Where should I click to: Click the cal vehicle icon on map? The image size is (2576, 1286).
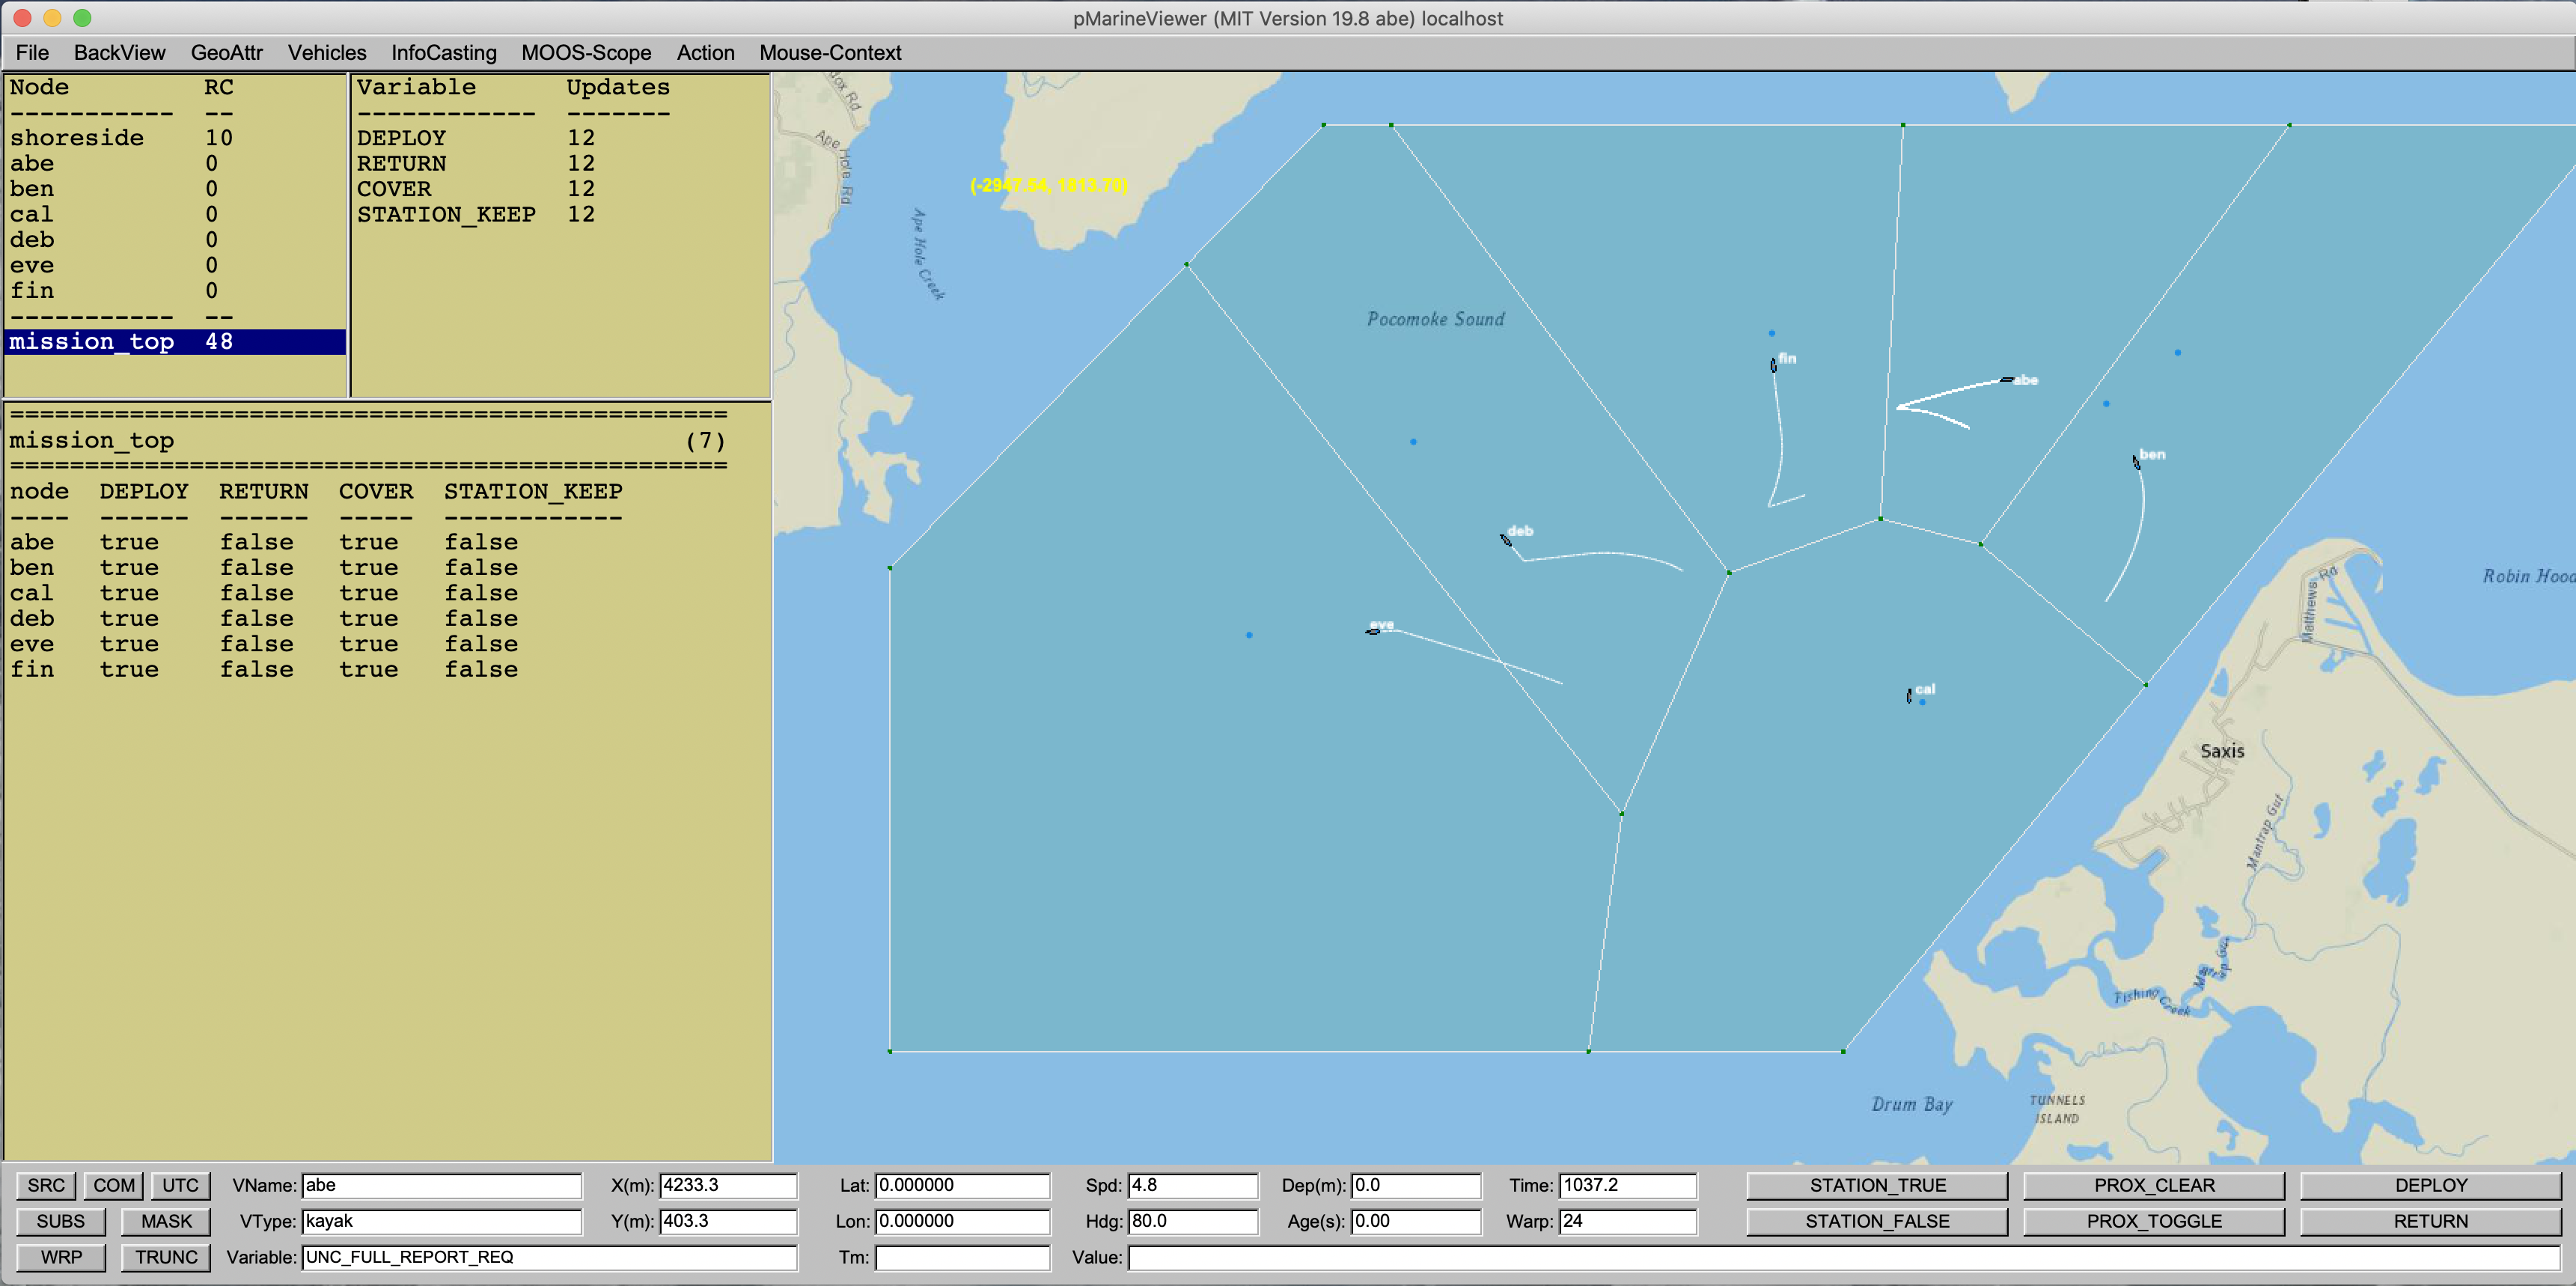click(1909, 696)
